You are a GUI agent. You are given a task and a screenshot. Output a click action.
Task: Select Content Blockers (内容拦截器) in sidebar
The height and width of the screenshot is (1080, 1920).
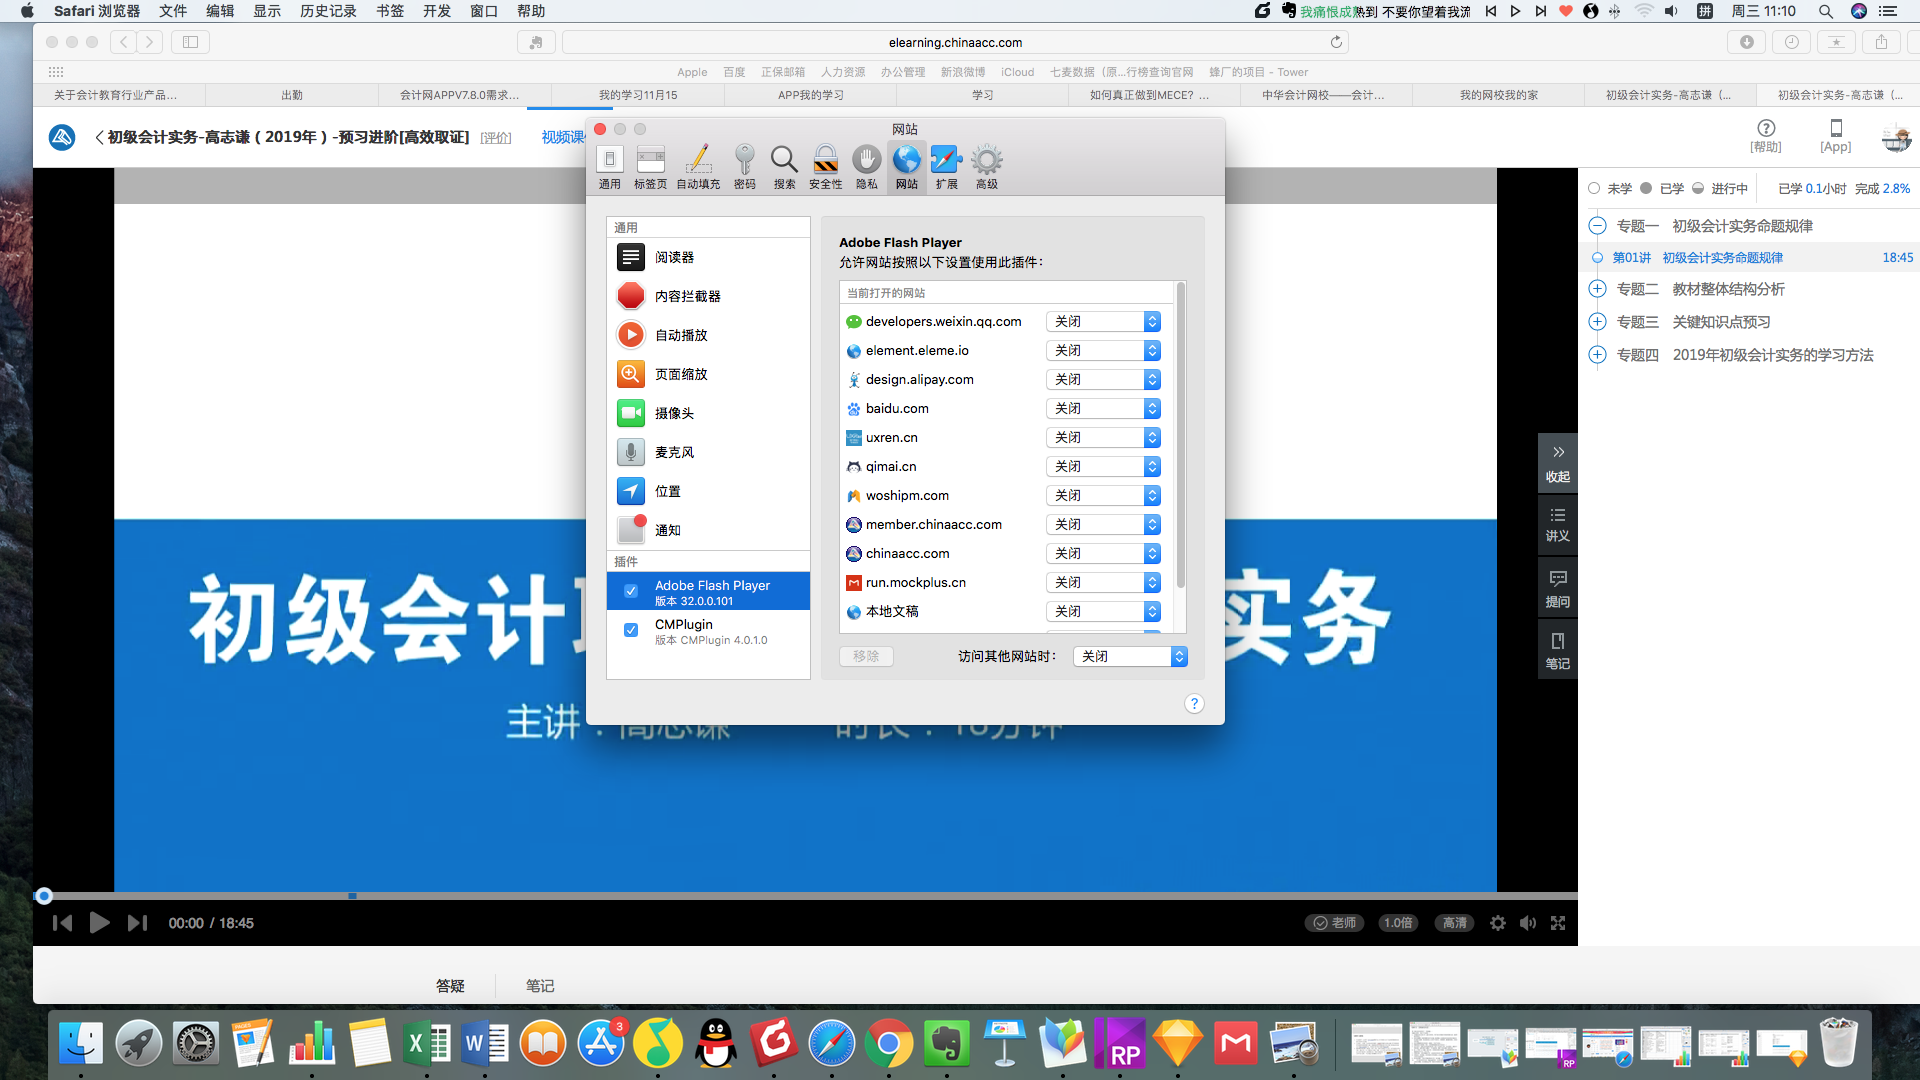pyautogui.click(x=687, y=296)
